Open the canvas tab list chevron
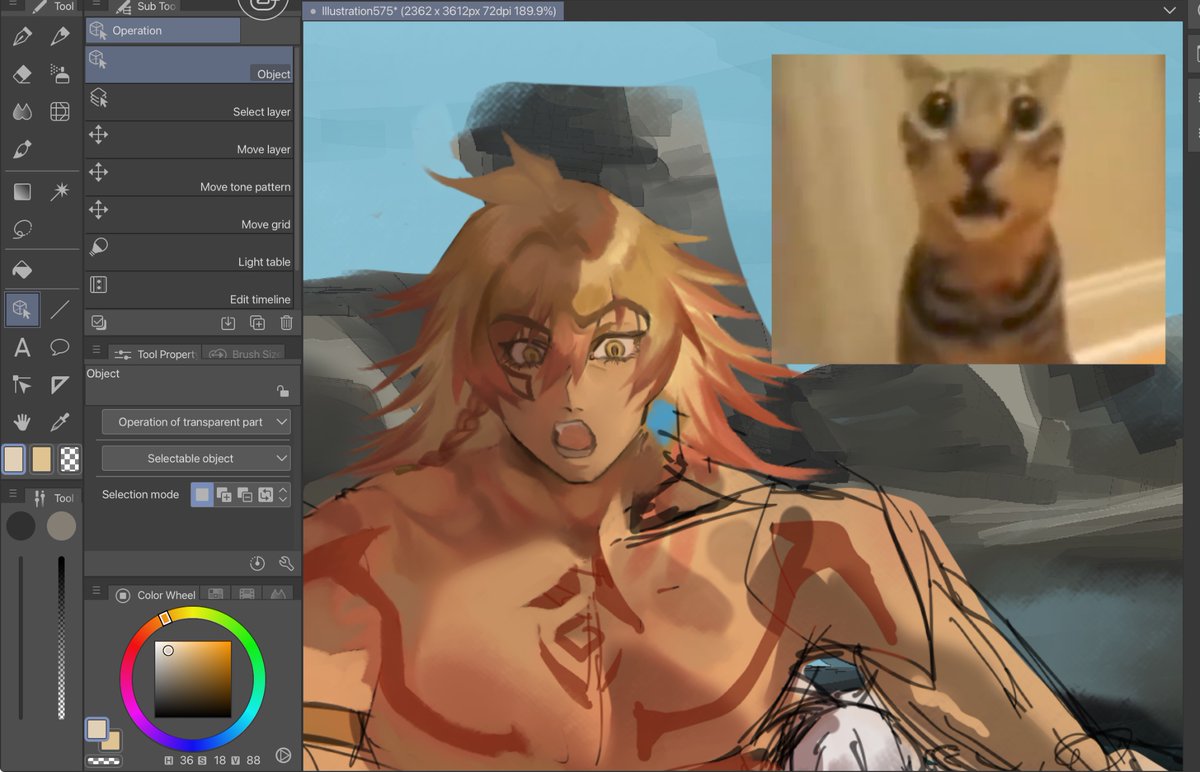Screen dimensions: 1200x772 tap(1170, 10)
